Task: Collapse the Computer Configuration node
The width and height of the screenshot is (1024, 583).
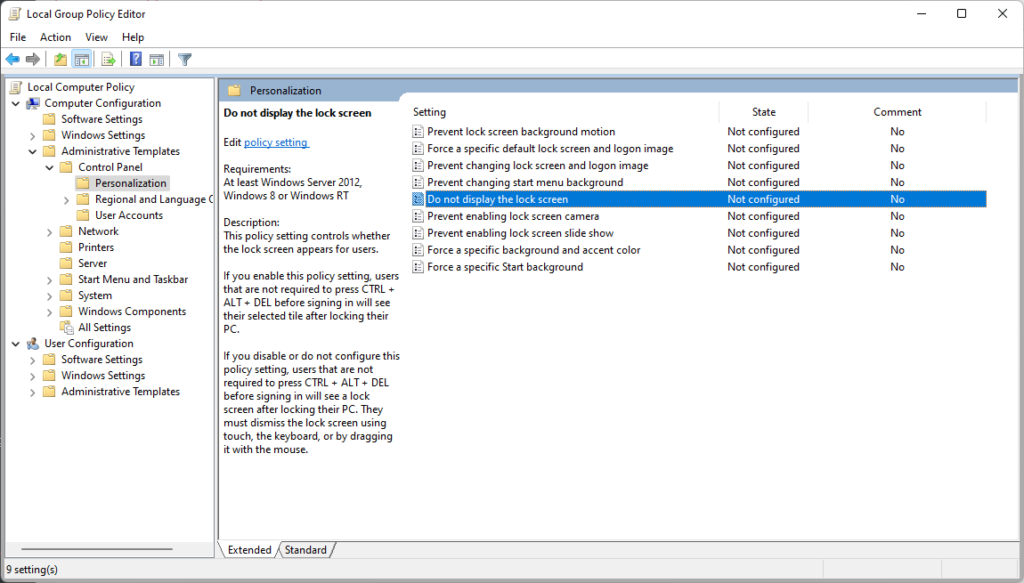Action: (x=16, y=104)
